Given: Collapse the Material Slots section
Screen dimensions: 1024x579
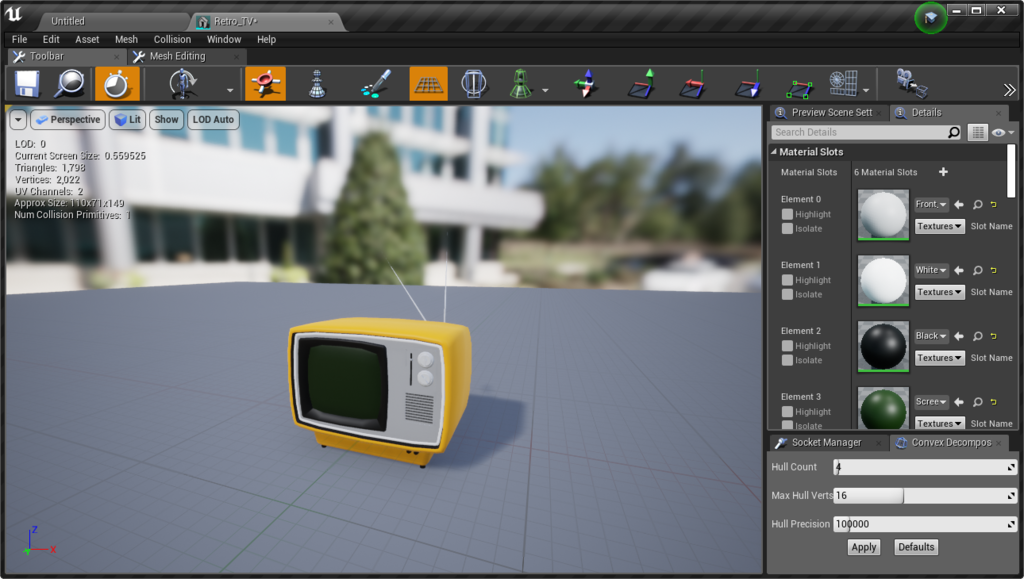Looking at the screenshot, I should [773, 152].
